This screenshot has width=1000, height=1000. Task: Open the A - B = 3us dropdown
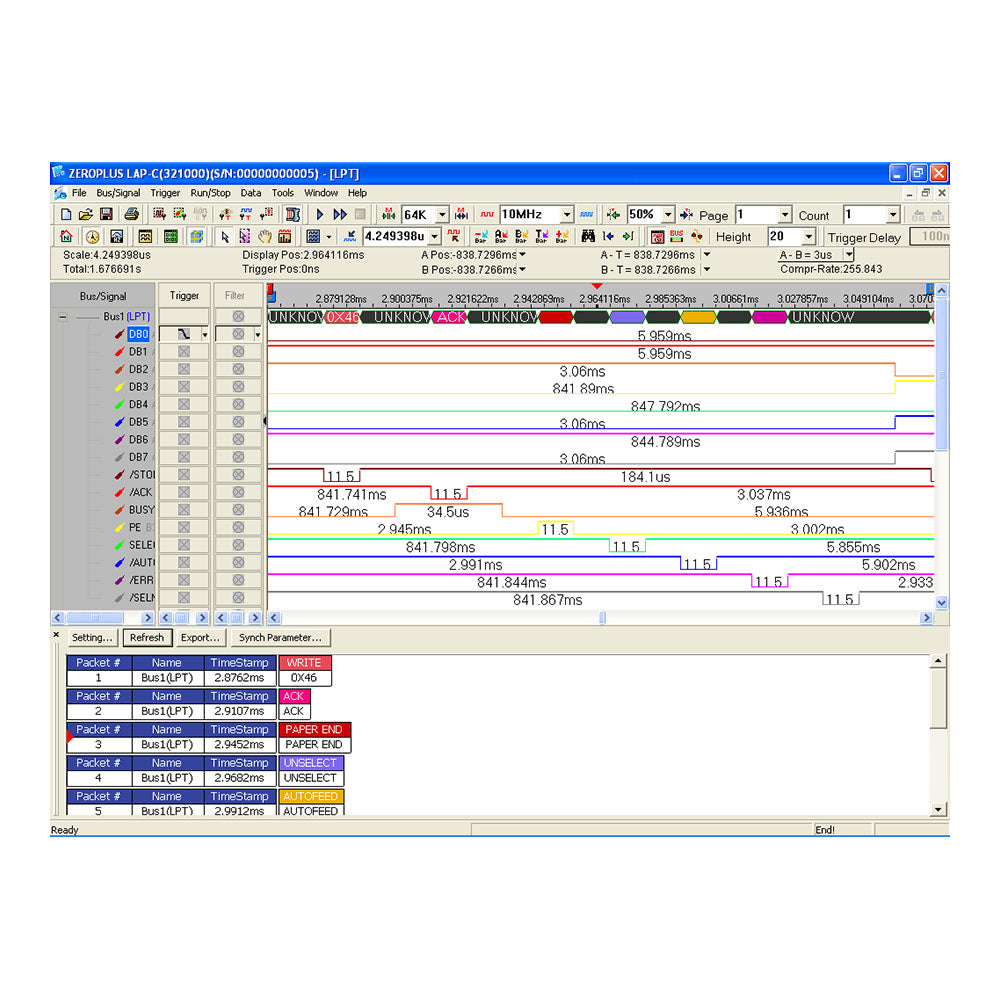click(848, 254)
